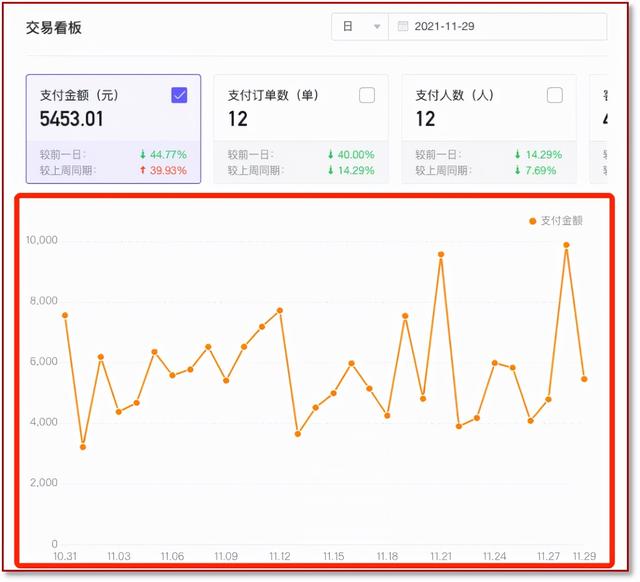Click the first data point on 10.31
The width and height of the screenshot is (640, 582).
coord(65,315)
